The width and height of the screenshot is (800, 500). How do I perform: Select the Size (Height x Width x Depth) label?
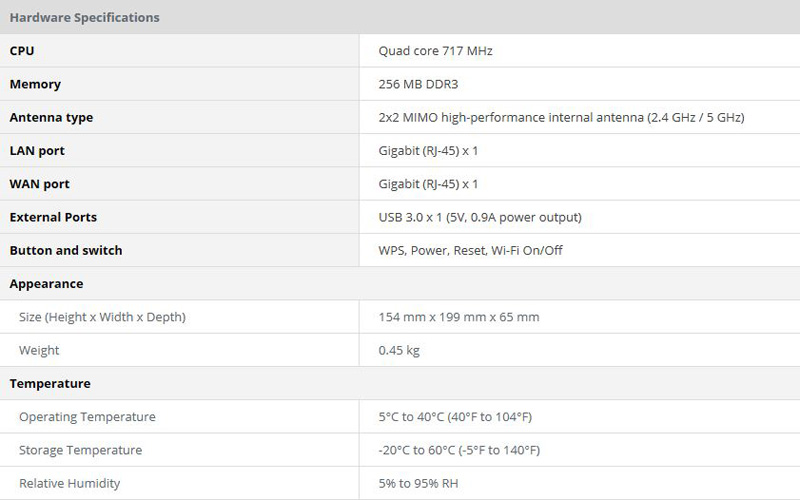pyautogui.click(x=102, y=317)
